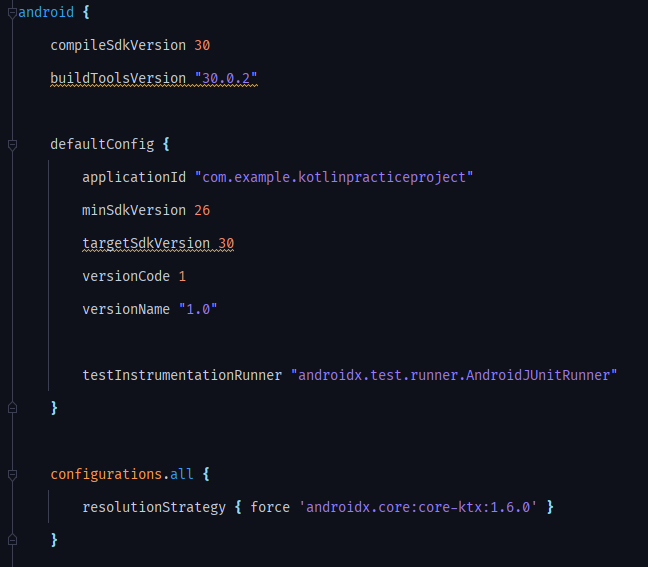Click underlined buildToolsVersion keyword

[118, 78]
